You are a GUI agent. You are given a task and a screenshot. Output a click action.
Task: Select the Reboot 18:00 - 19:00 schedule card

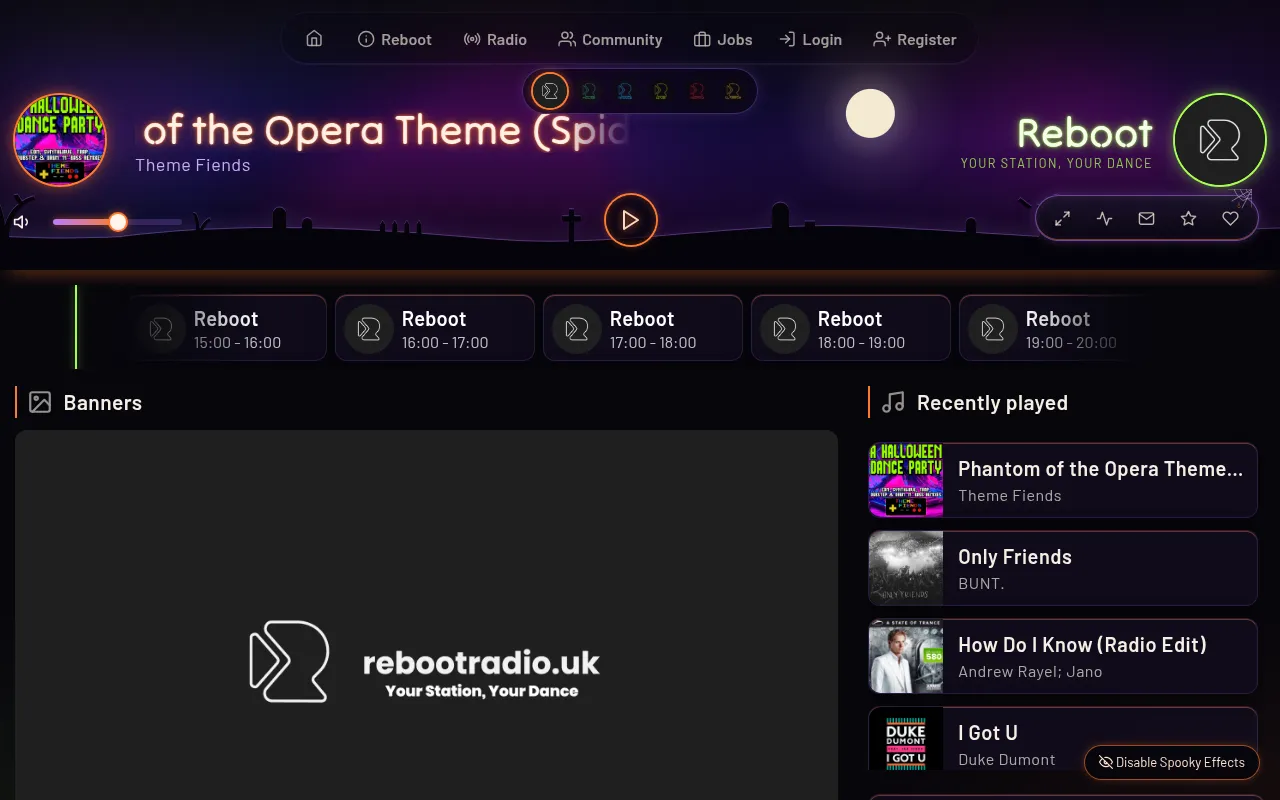point(851,328)
